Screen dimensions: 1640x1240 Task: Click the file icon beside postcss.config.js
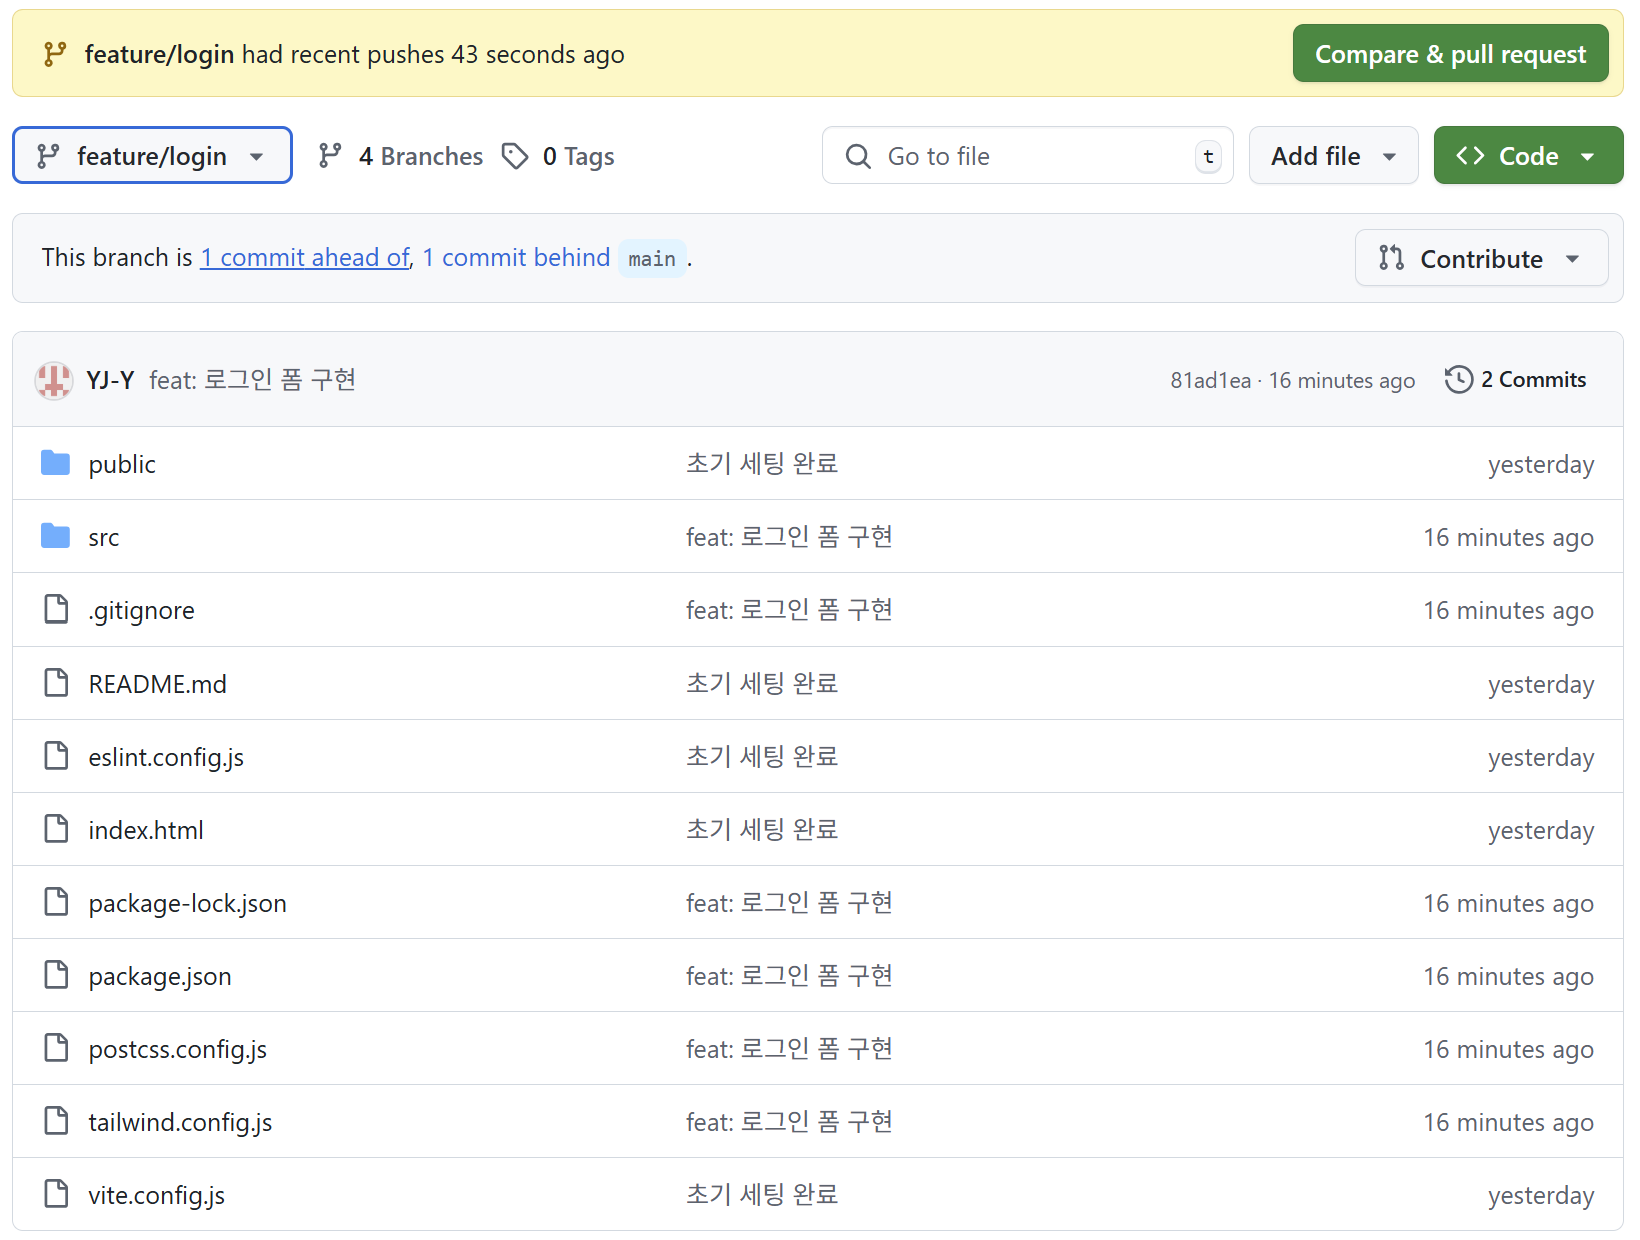57,1048
